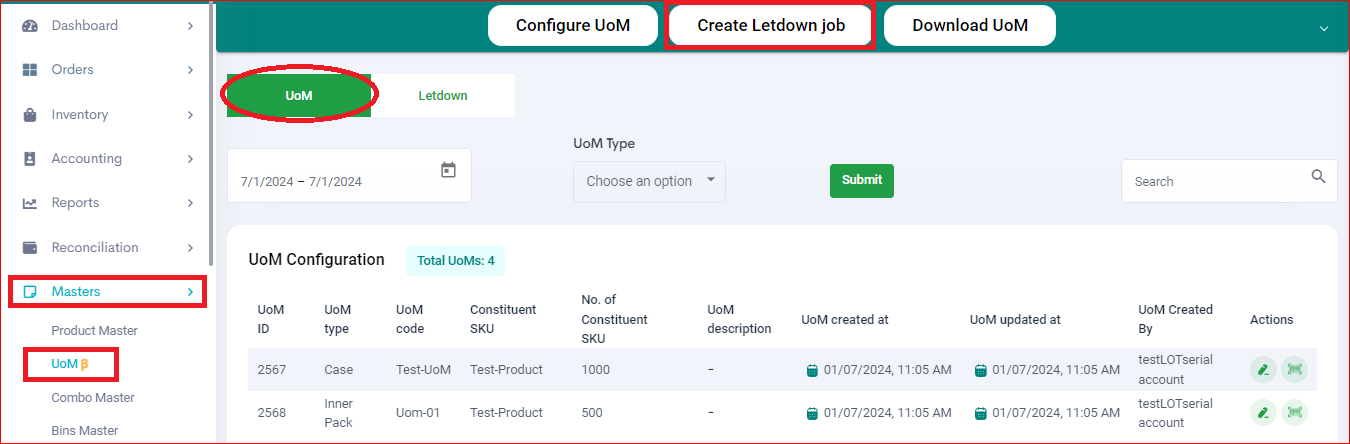Open the date range calendar icon
The image size is (1350, 444).
tap(448, 170)
